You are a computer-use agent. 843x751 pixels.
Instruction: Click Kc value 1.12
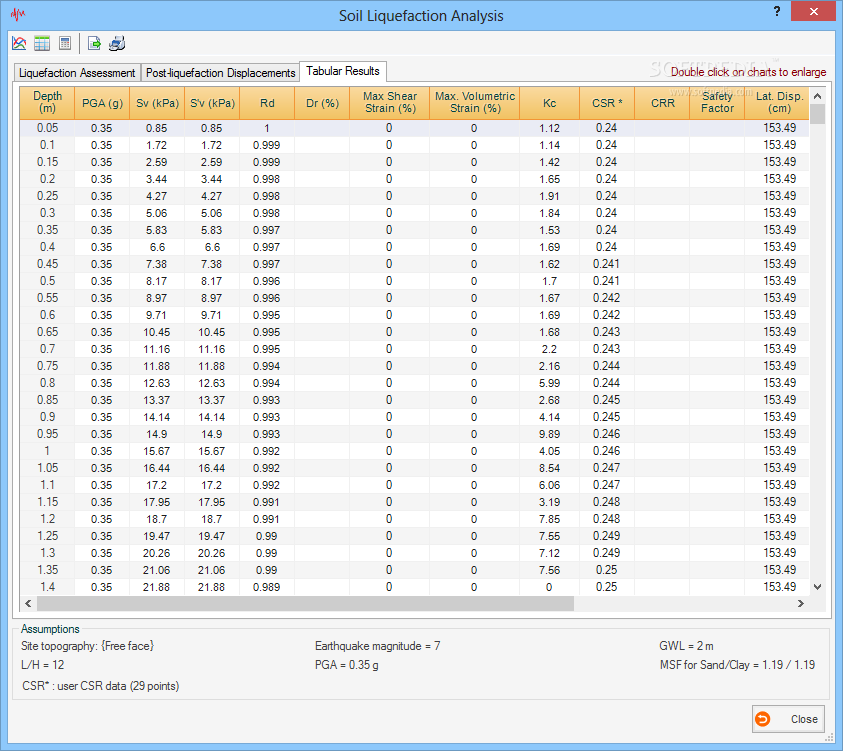click(x=549, y=128)
